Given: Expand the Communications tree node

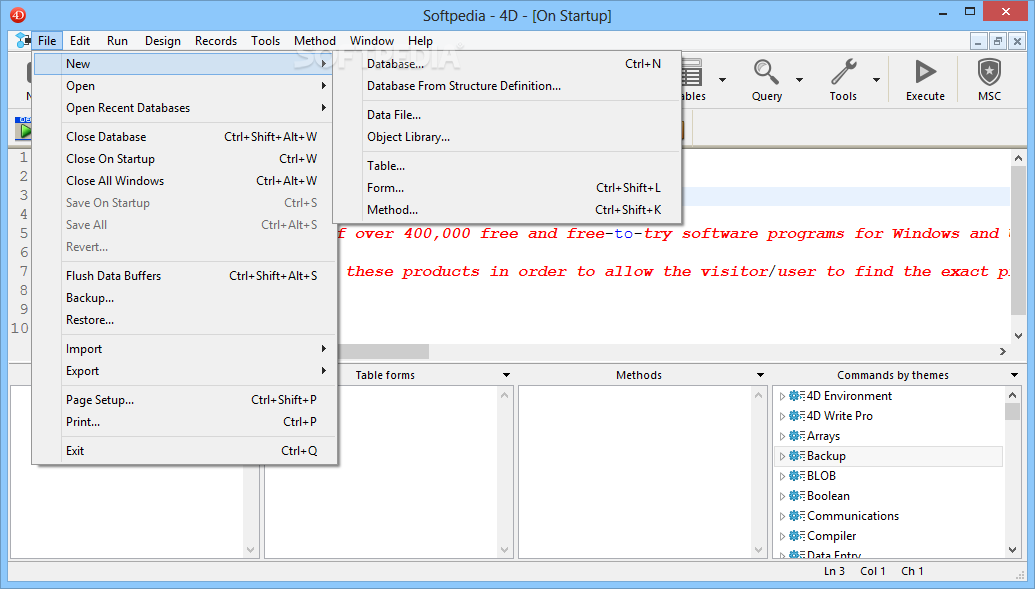Looking at the screenshot, I should pyautogui.click(x=782, y=516).
